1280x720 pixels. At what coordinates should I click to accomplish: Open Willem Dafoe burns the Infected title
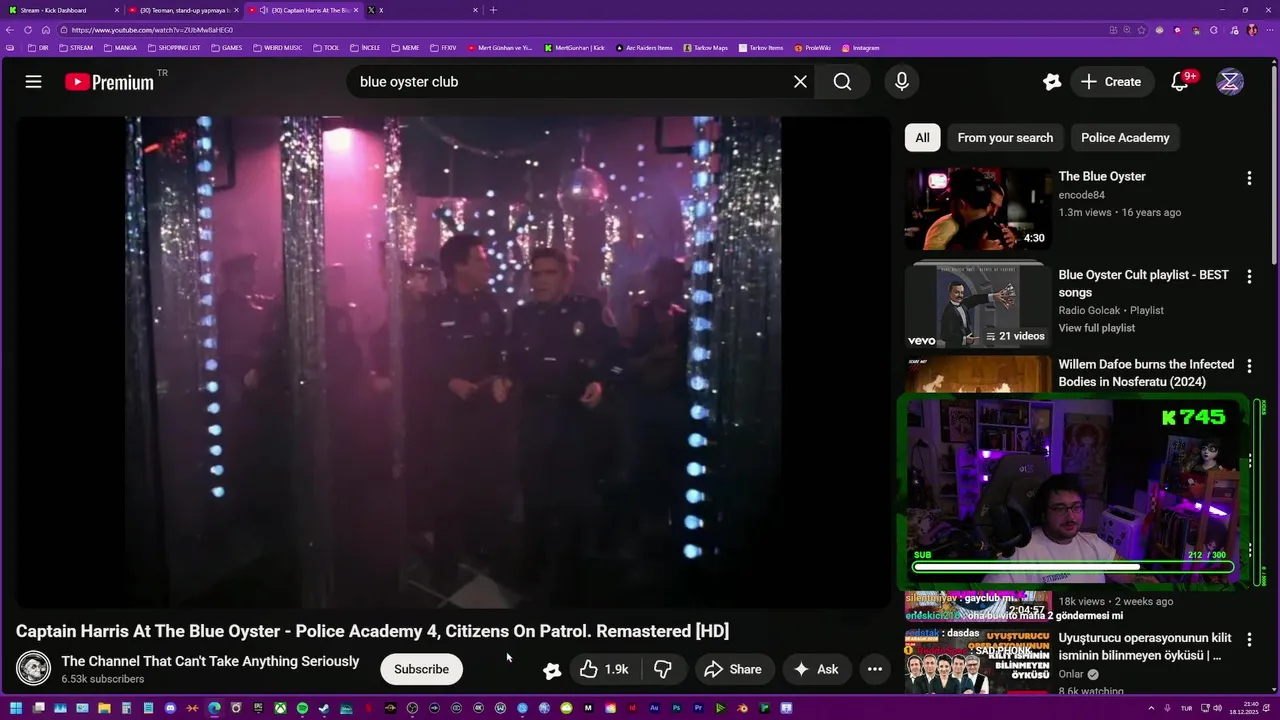1146,373
